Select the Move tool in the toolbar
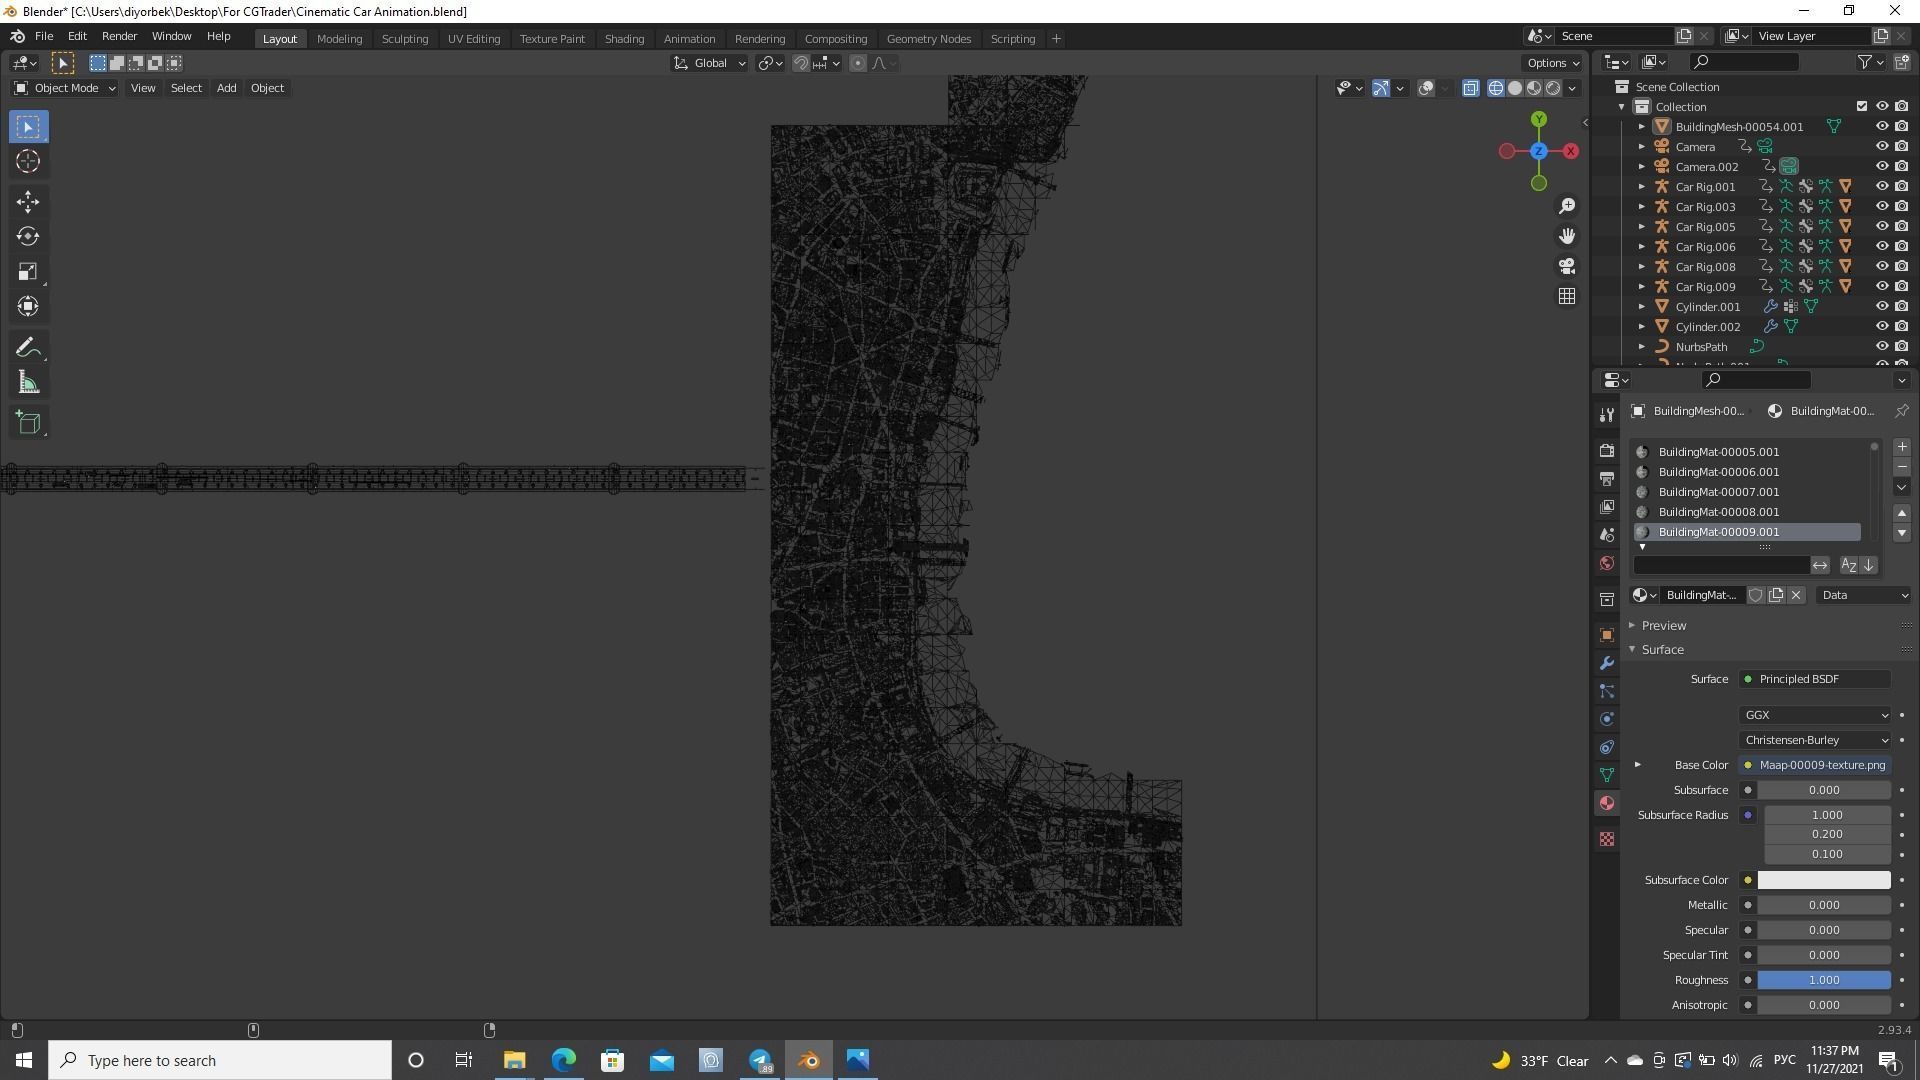This screenshot has width=1920, height=1080. click(x=28, y=202)
